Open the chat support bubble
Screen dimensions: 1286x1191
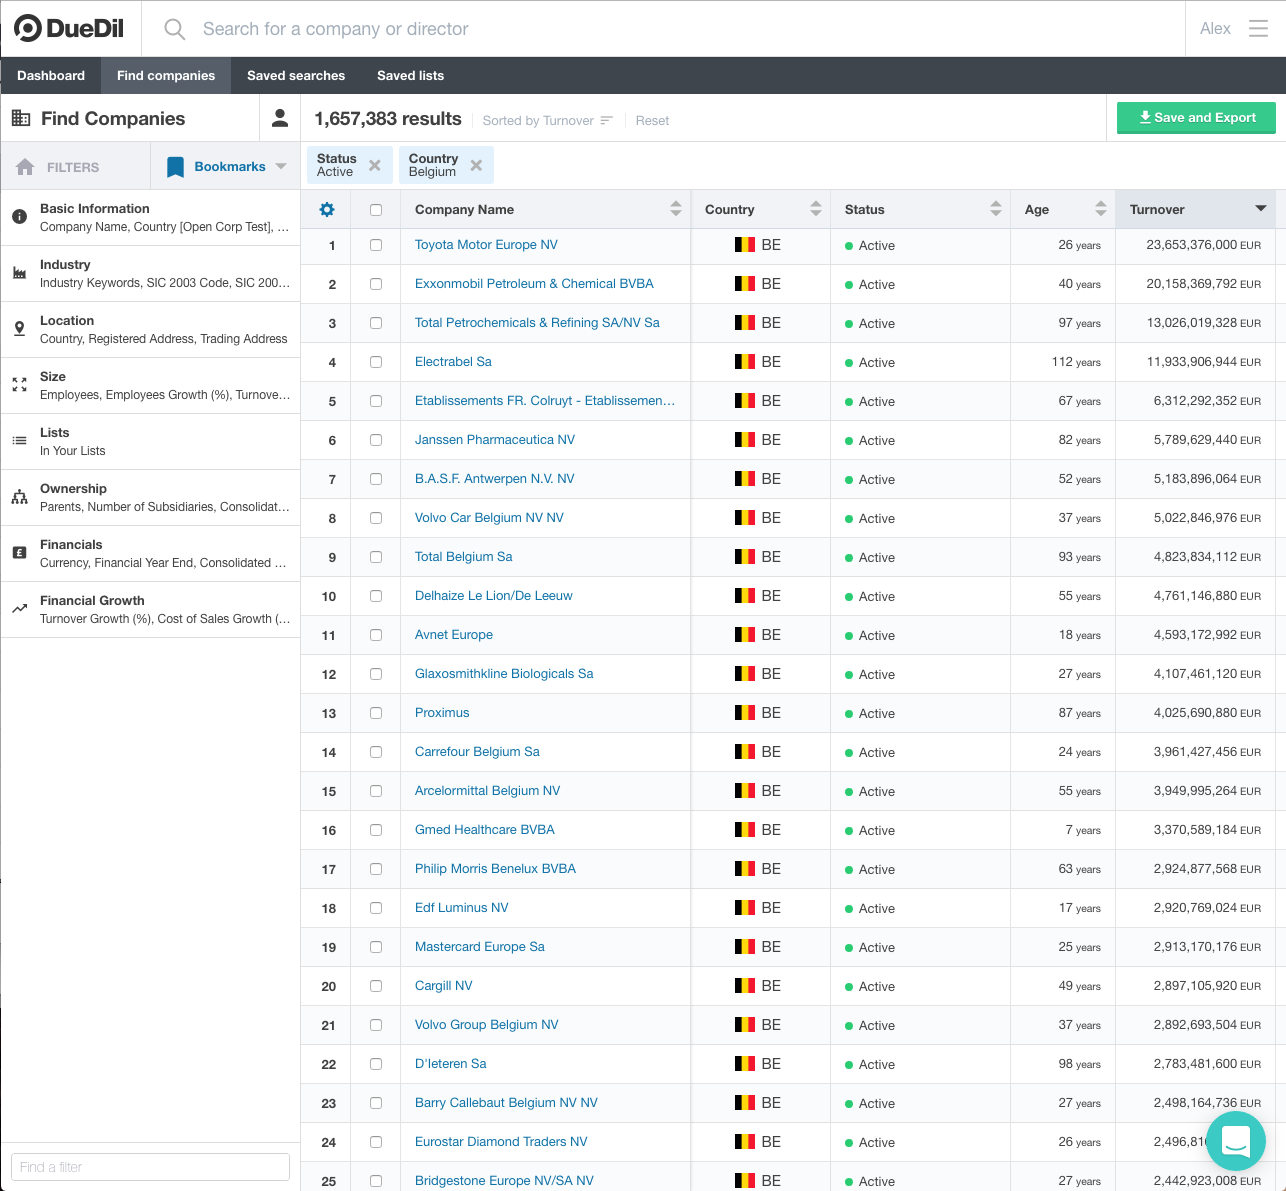[1236, 1141]
